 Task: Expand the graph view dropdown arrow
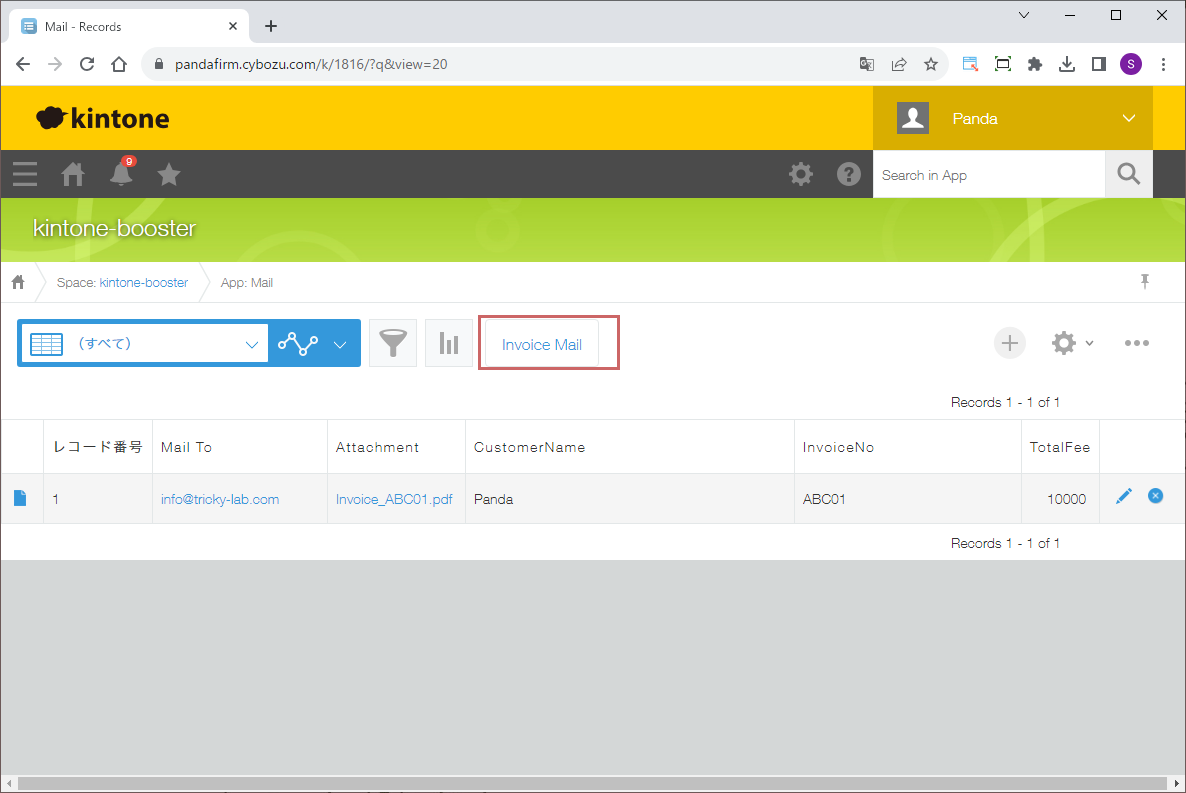click(x=340, y=344)
